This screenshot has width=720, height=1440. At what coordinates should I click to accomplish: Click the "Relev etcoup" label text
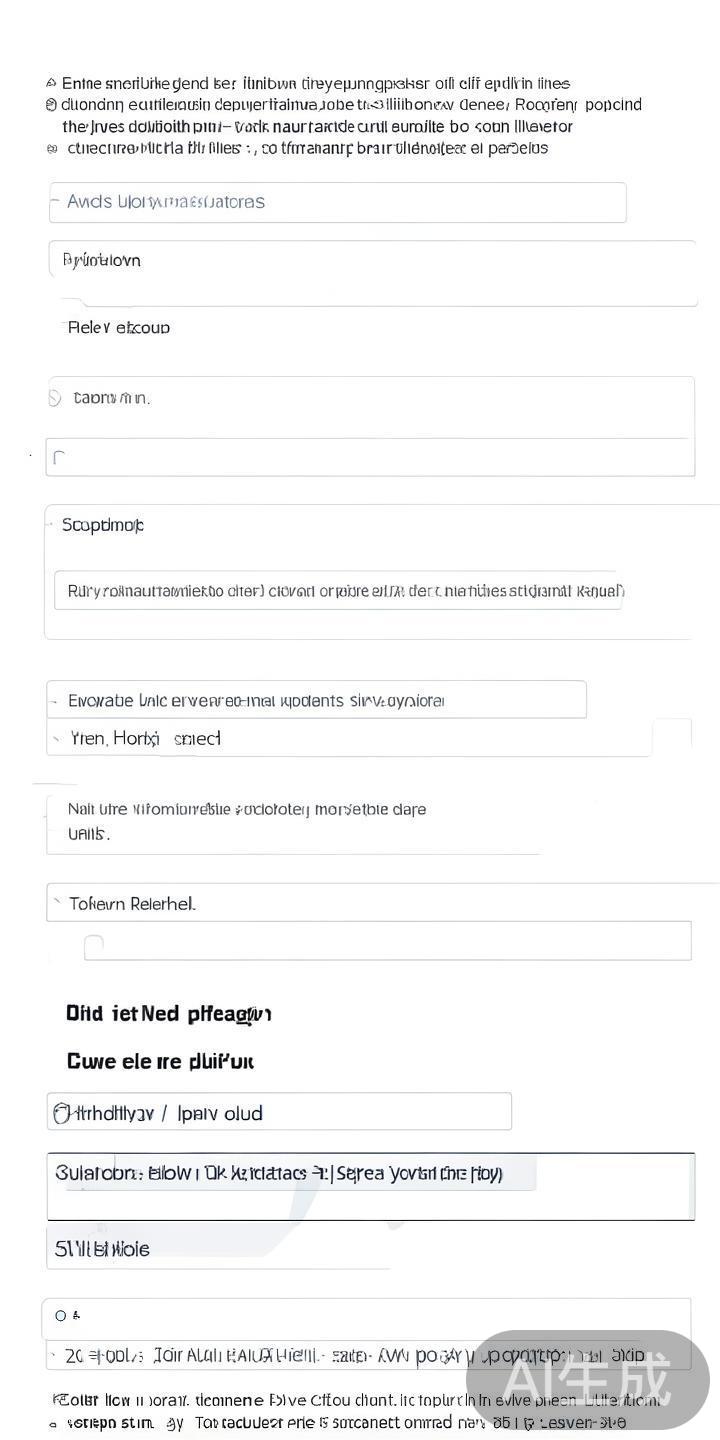[118, 327]
